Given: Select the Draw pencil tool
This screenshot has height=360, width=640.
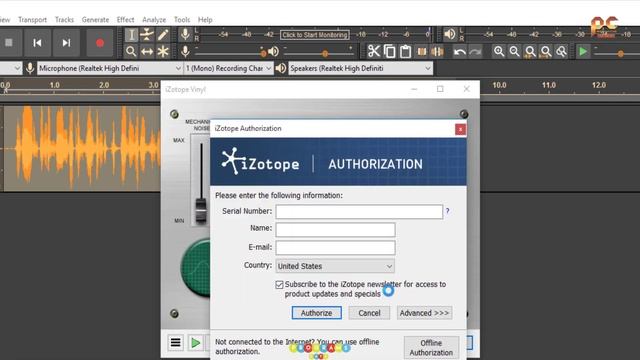Looking at the screenshot, I should [163, 35].
